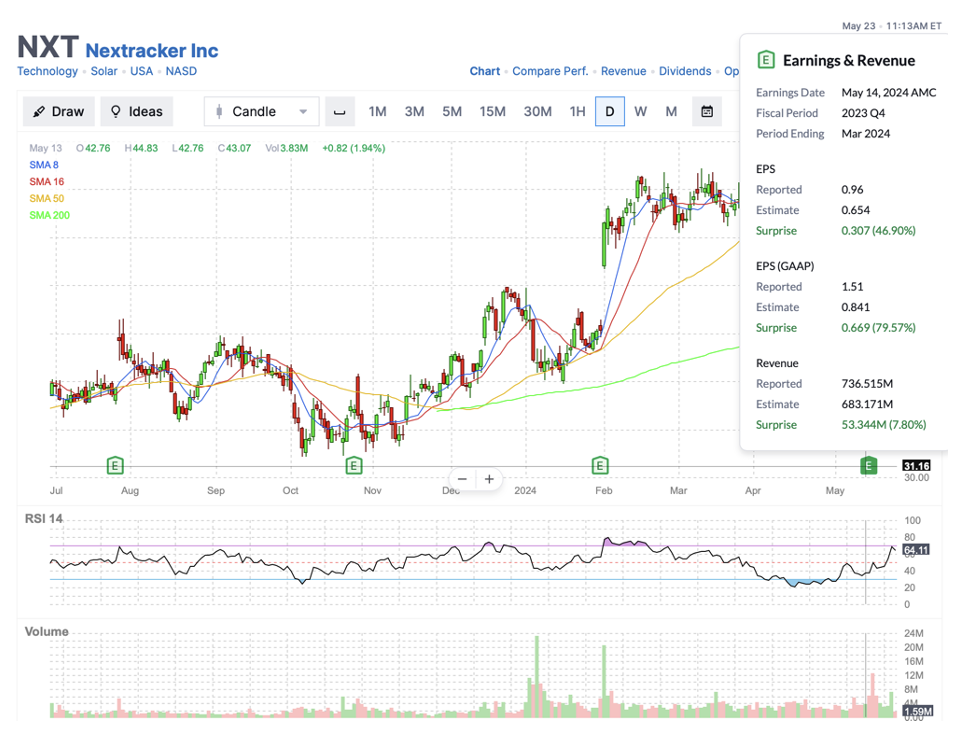
Task: Open the Dividends link
Action: point(685,71)
